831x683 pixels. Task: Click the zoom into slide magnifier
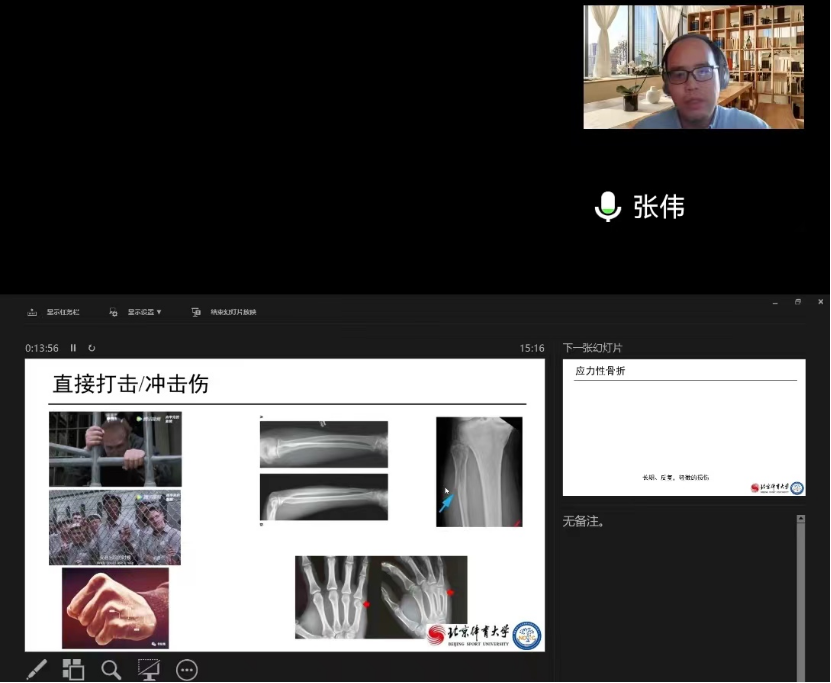(x=111, y=669)
